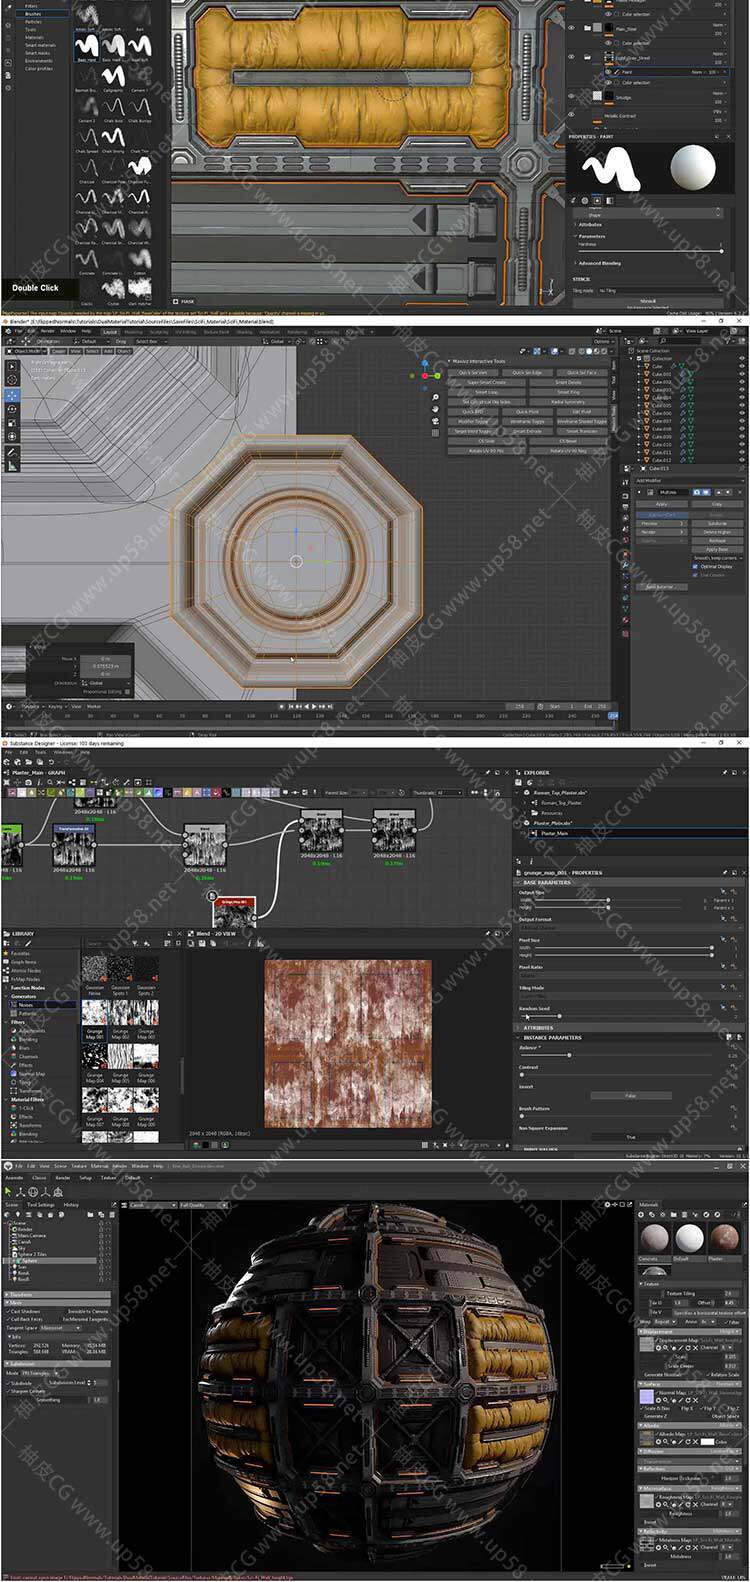Activate the Move tool in Blender toolbar
The height and width of the screenshot is (1582, 750).
tap(11, 396)
